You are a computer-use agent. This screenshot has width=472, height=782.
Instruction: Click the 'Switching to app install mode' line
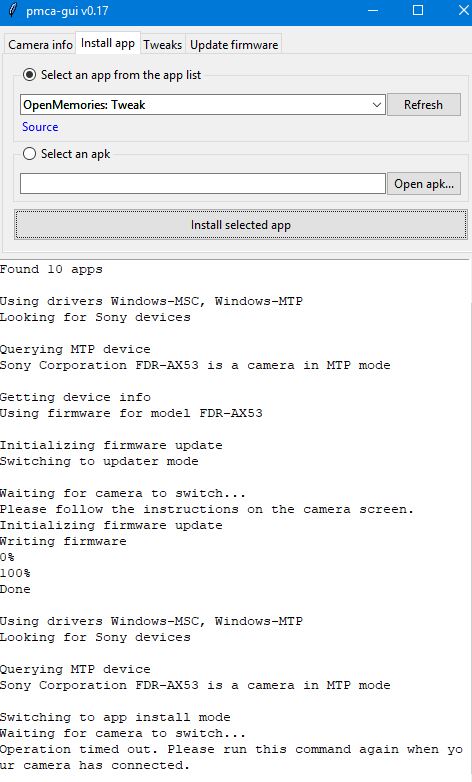[115, 717]
